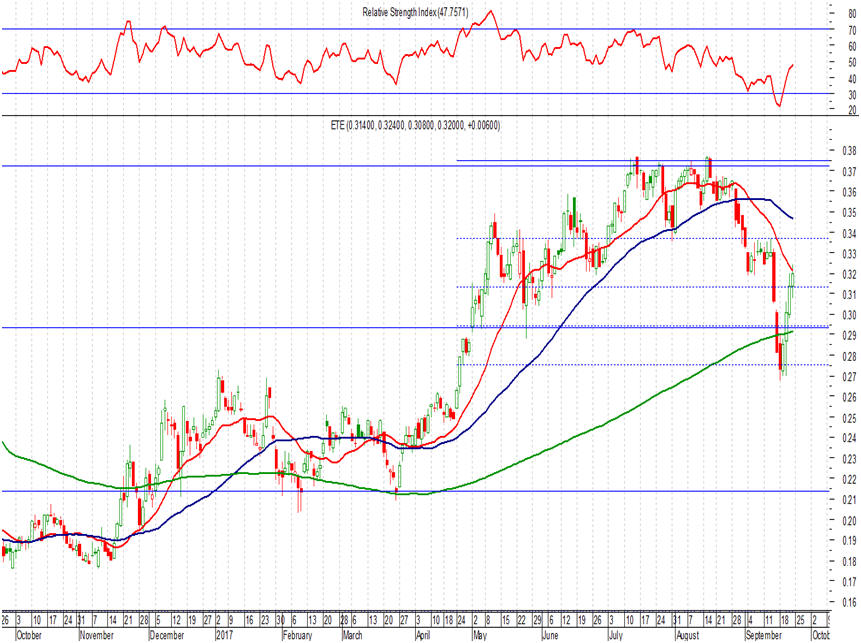The image size is (861, 643).
Task: Click the 0.31 price axis label
Action: point(849,295)
